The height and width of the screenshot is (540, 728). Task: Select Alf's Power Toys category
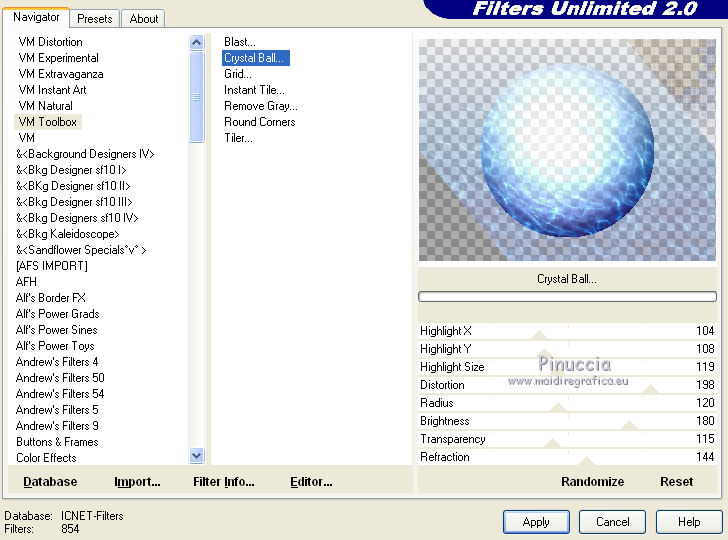pos(55,346)
